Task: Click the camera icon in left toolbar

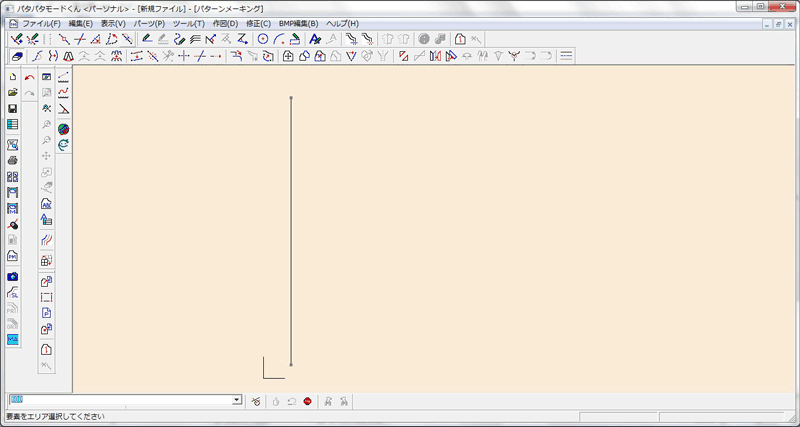Action: (x=12, y=277)
